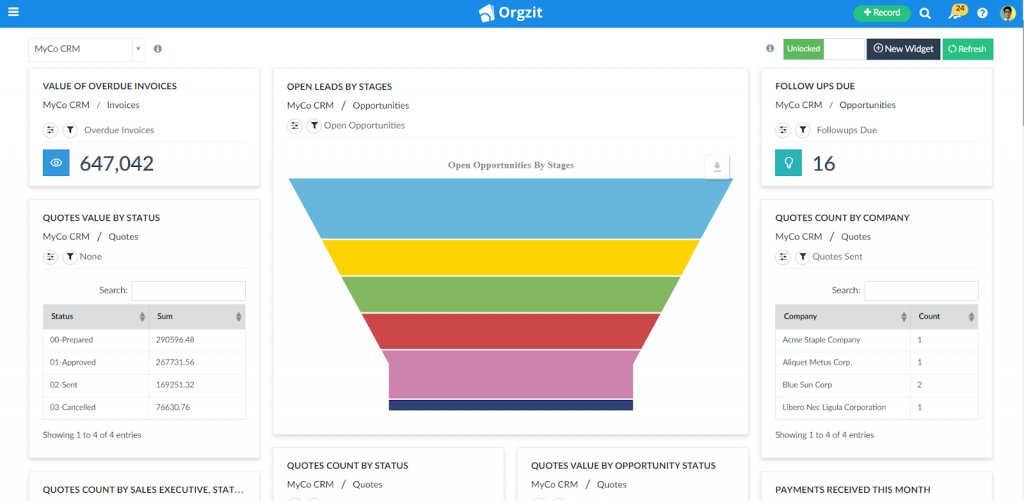This screenshot has width=1024, height=501.
Task: Click filter icon next to Open Opportunities
Action: 314,125
